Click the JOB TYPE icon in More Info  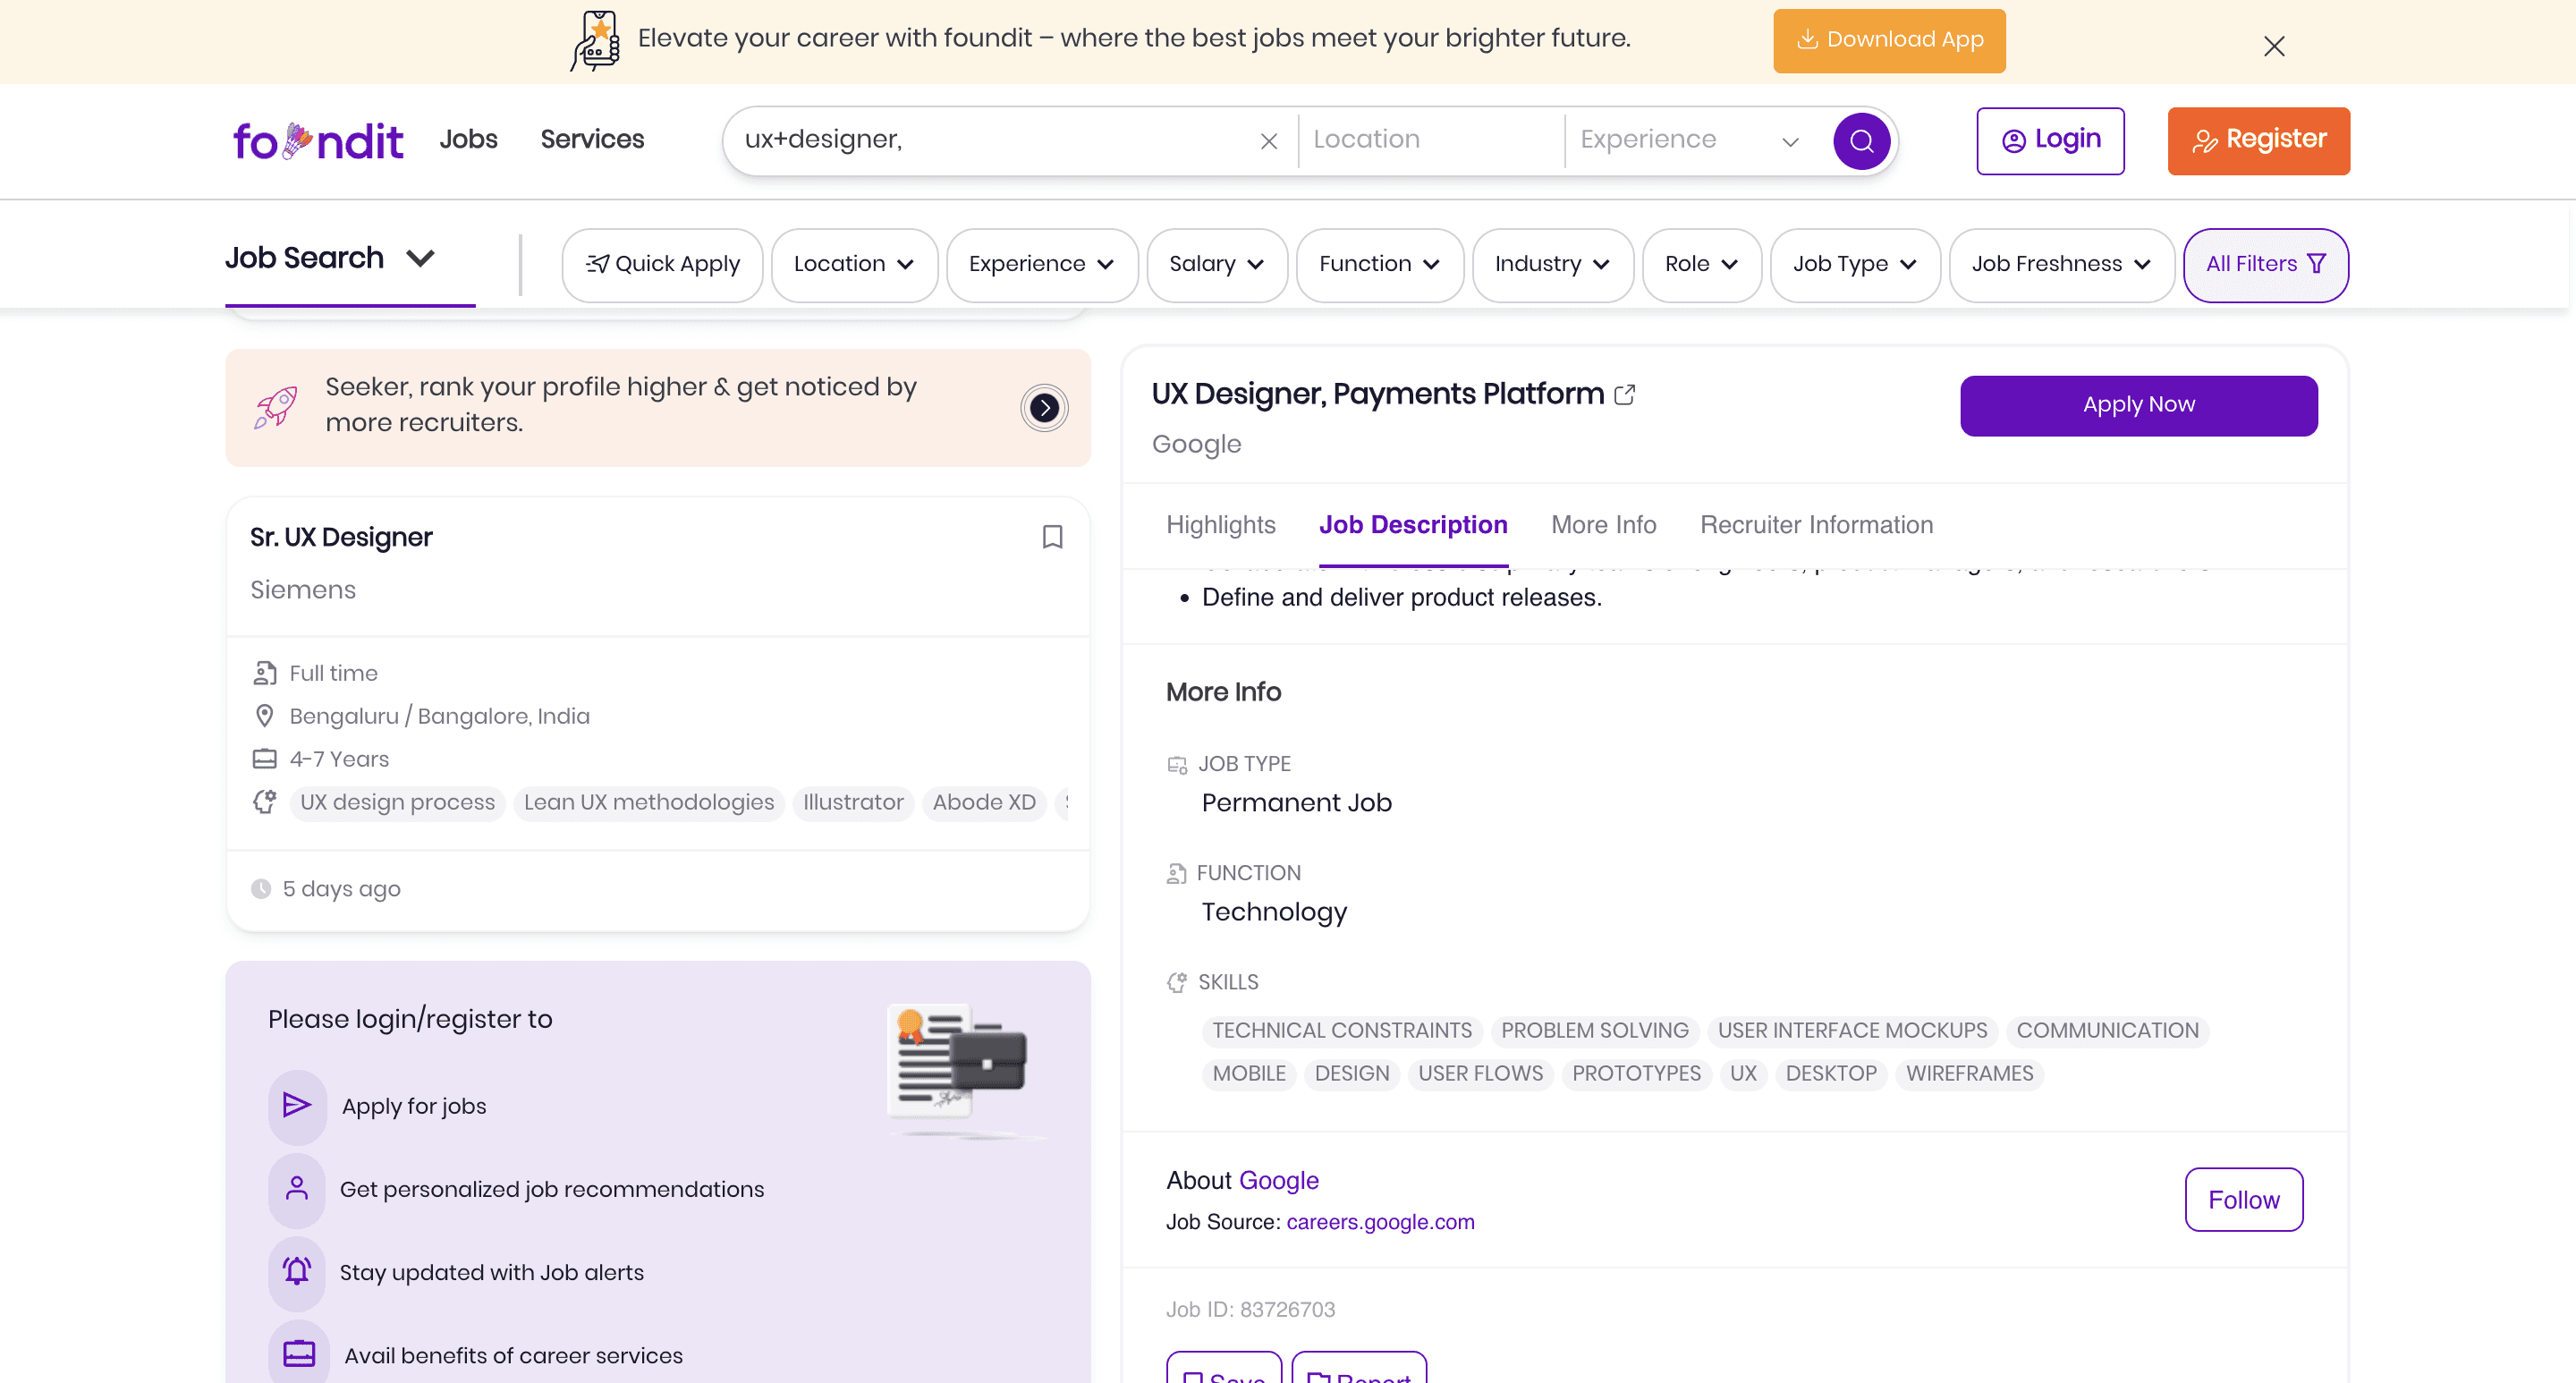click(x=1177, y=765)
